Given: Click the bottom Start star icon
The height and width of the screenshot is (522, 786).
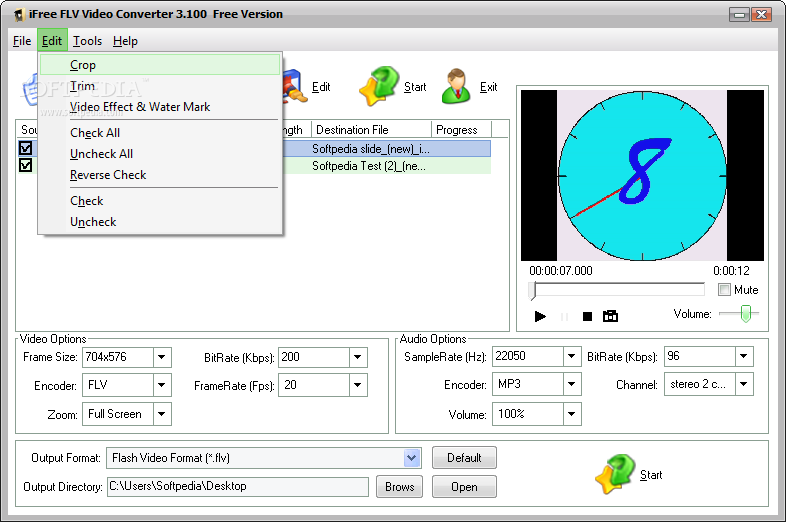Looking at the screenshot, I should point(616,474).
